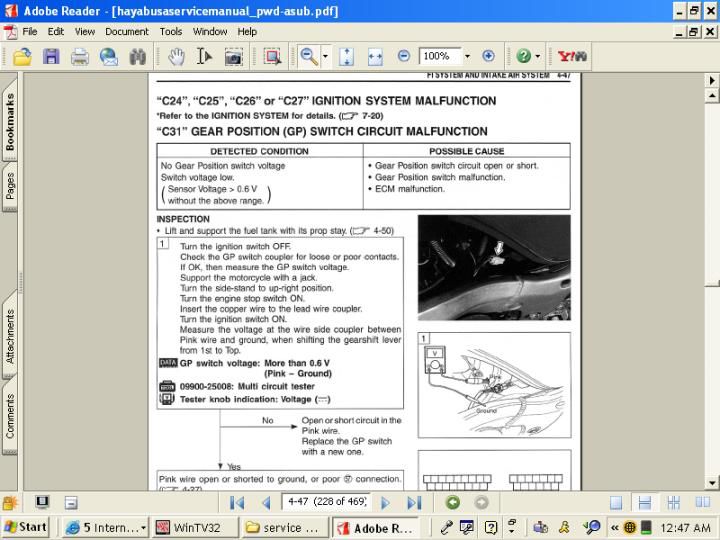The image size is (720, 540).
Task: Open Adobe Reader Help icon
Action: (523, 56)
